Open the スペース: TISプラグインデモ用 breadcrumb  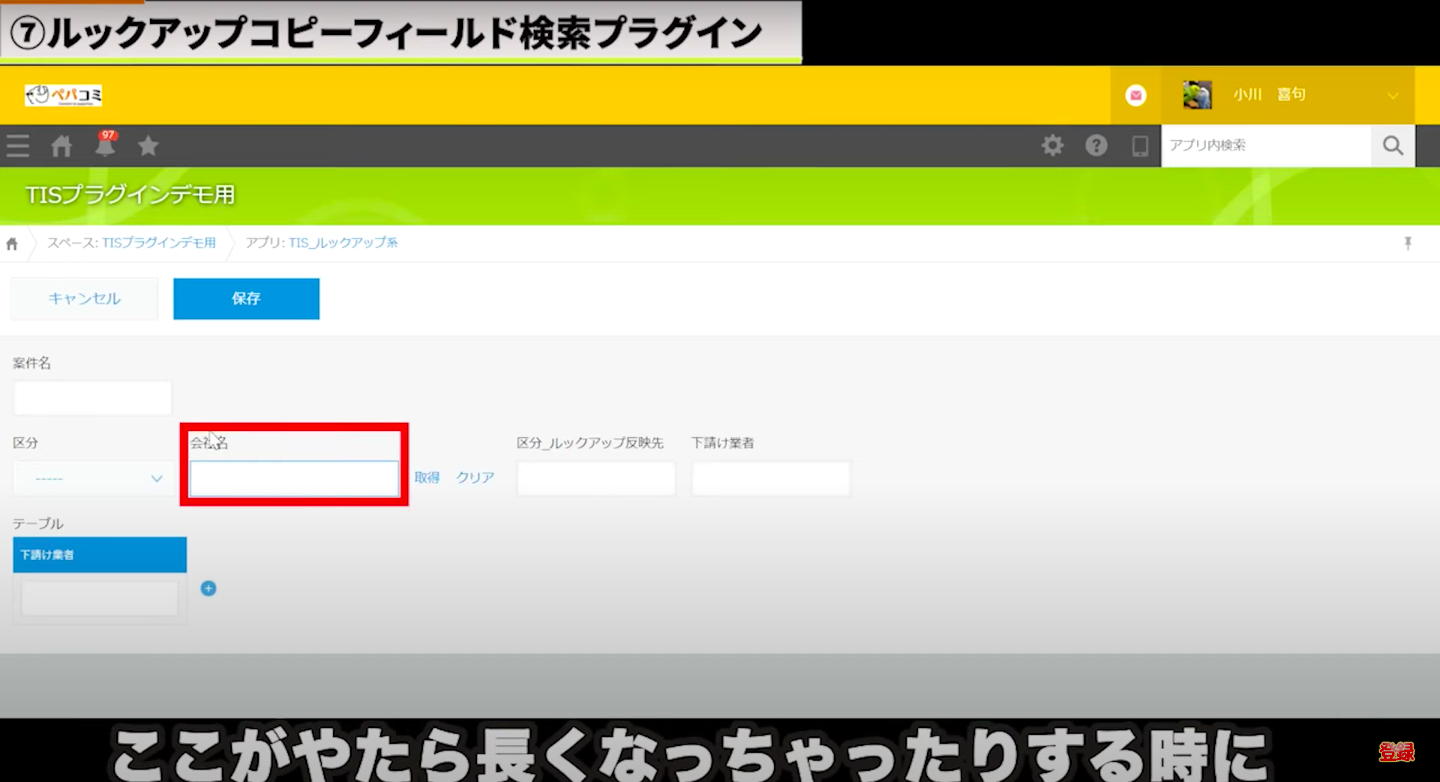[x=131, y=243]
